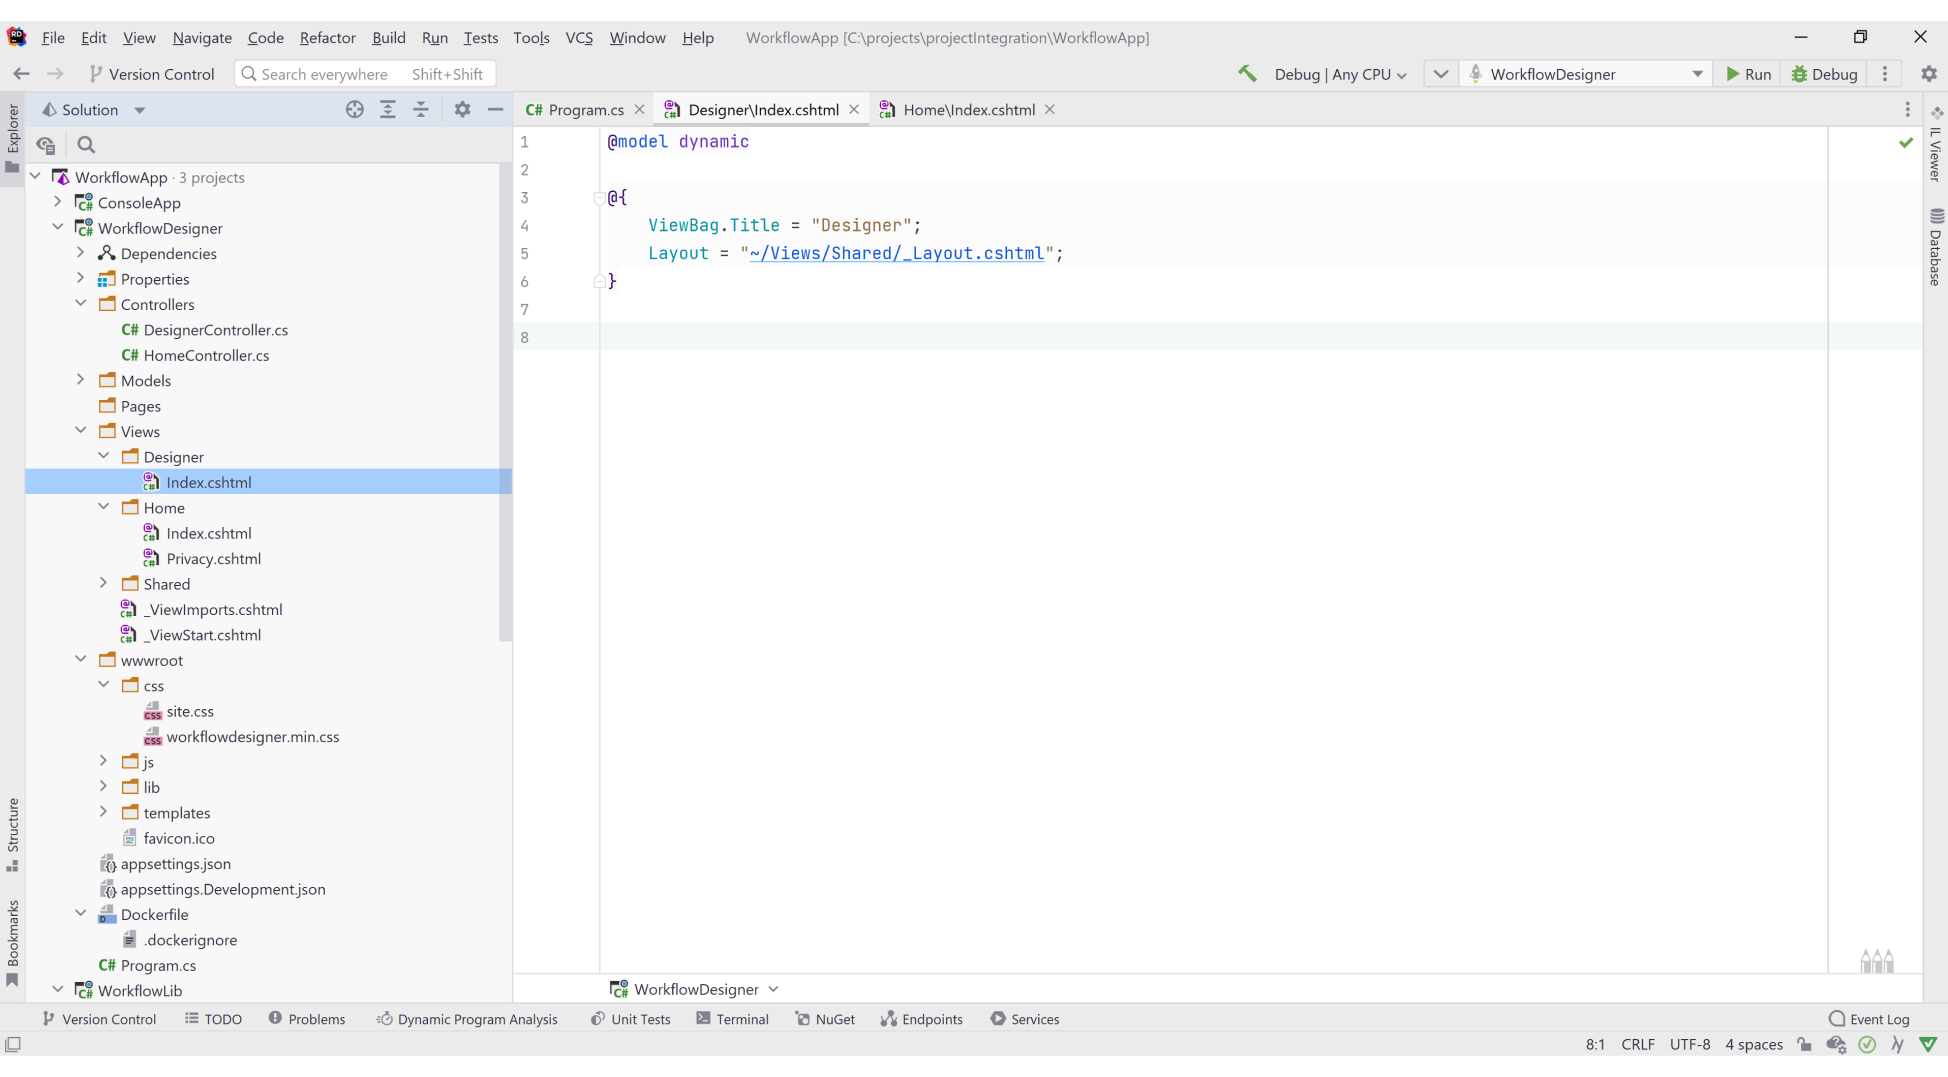Open WorkflowDesigner run configuration dropdown

tap(1588, 74)
